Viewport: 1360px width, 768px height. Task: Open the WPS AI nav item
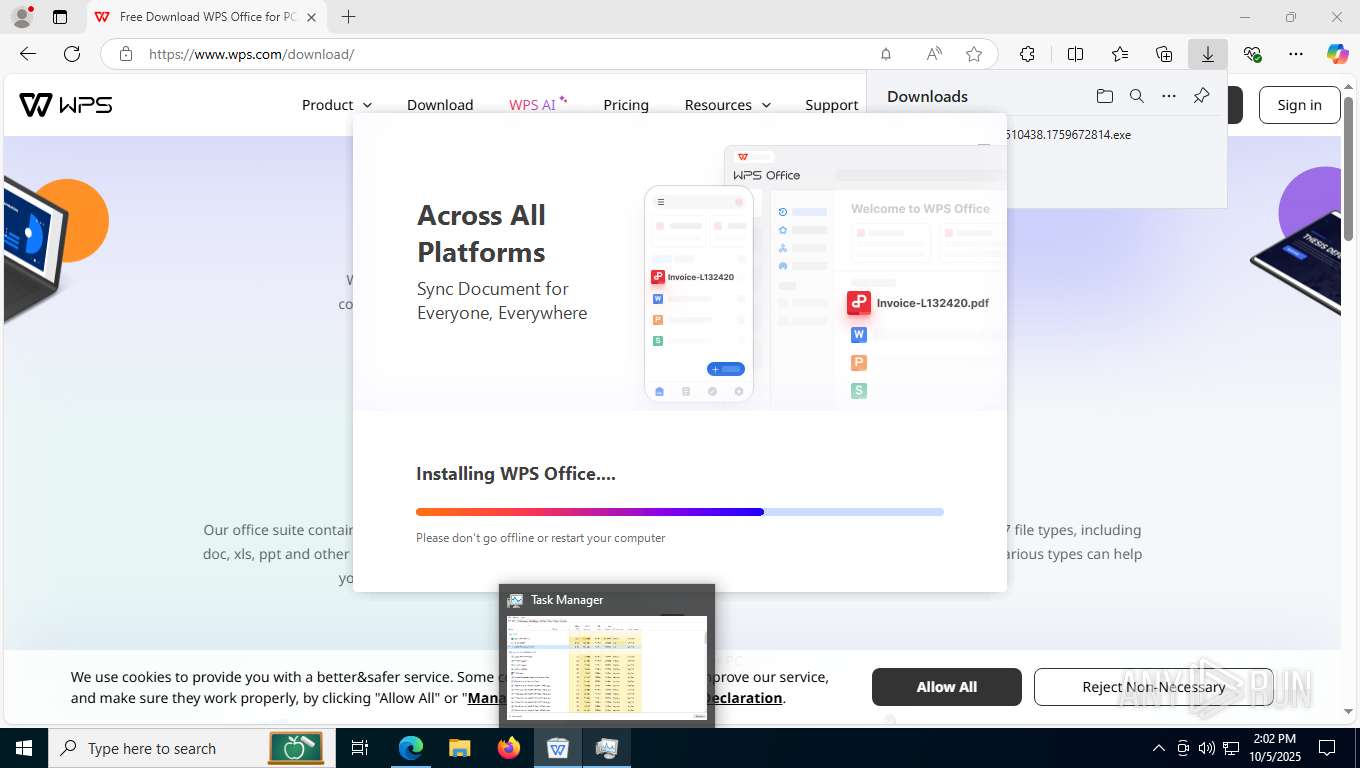click(538, 104)
